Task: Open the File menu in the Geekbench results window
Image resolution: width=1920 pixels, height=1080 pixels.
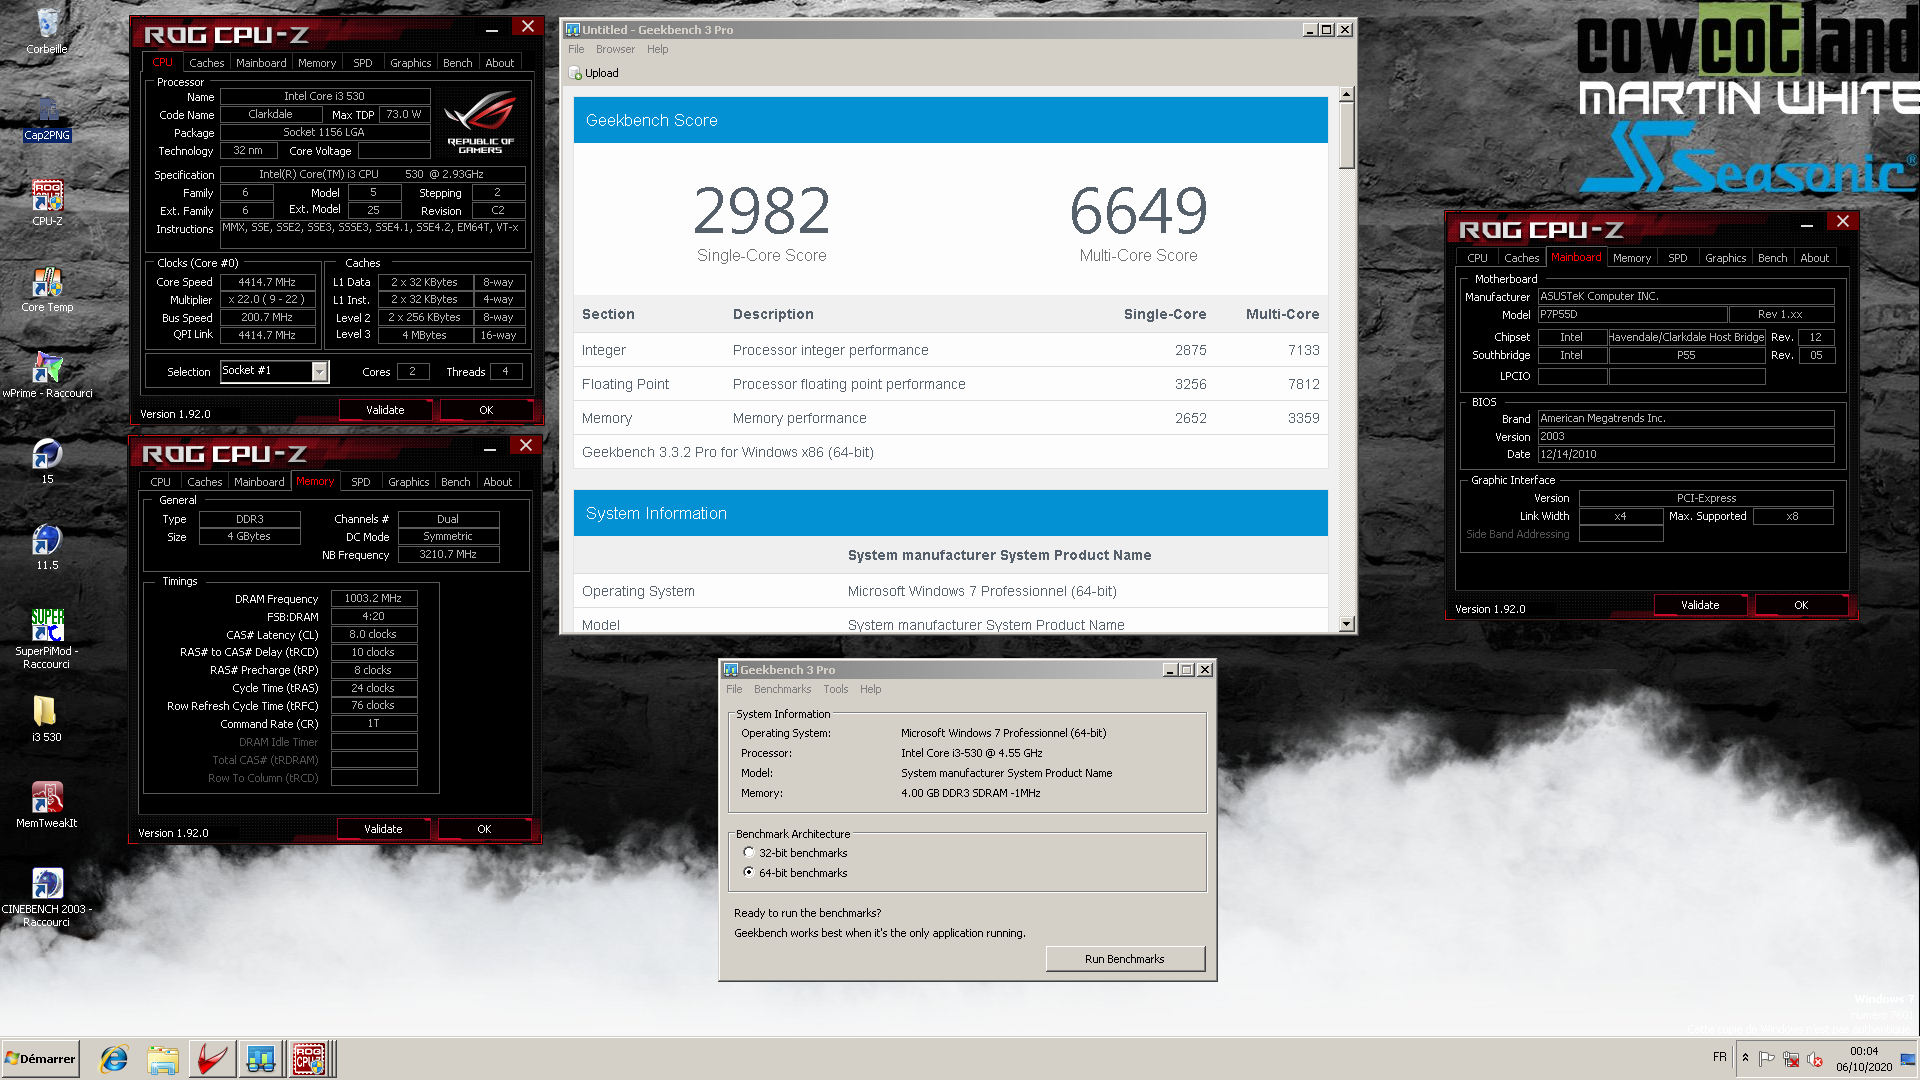Action: (x=576, y=49)
